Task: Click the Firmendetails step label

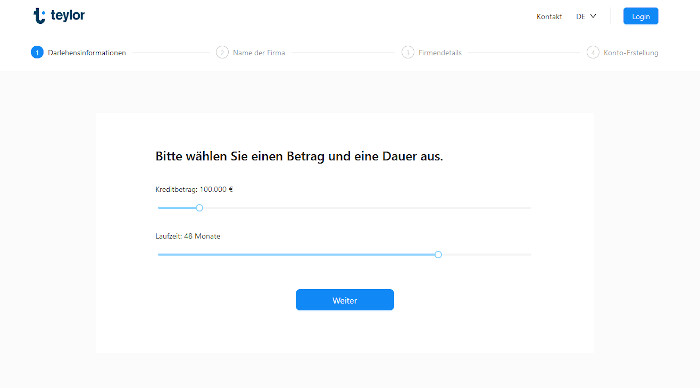Action: (440, 53)
